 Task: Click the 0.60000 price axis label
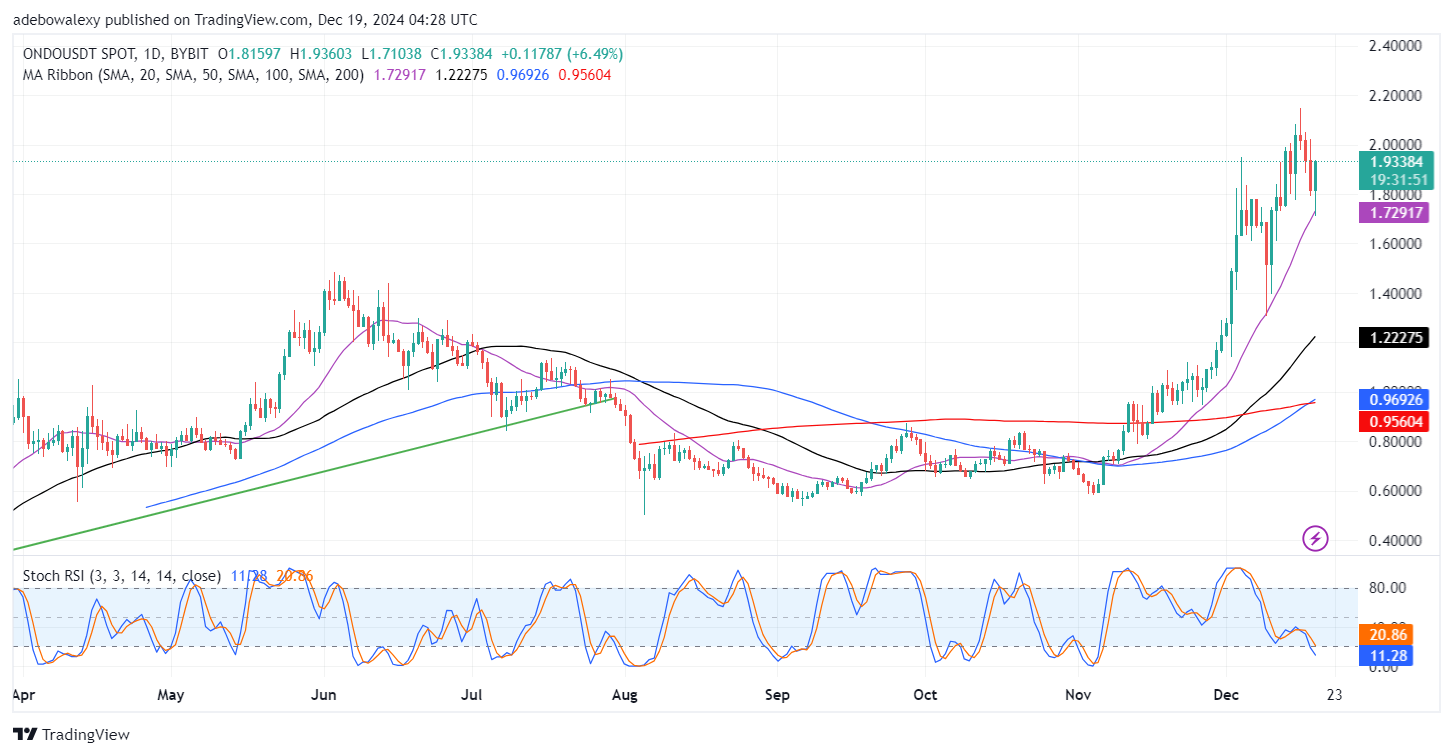(1395, 491)
